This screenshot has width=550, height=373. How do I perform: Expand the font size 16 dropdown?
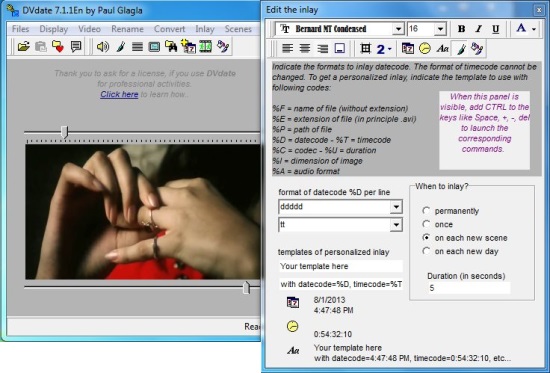coord(440,29)
